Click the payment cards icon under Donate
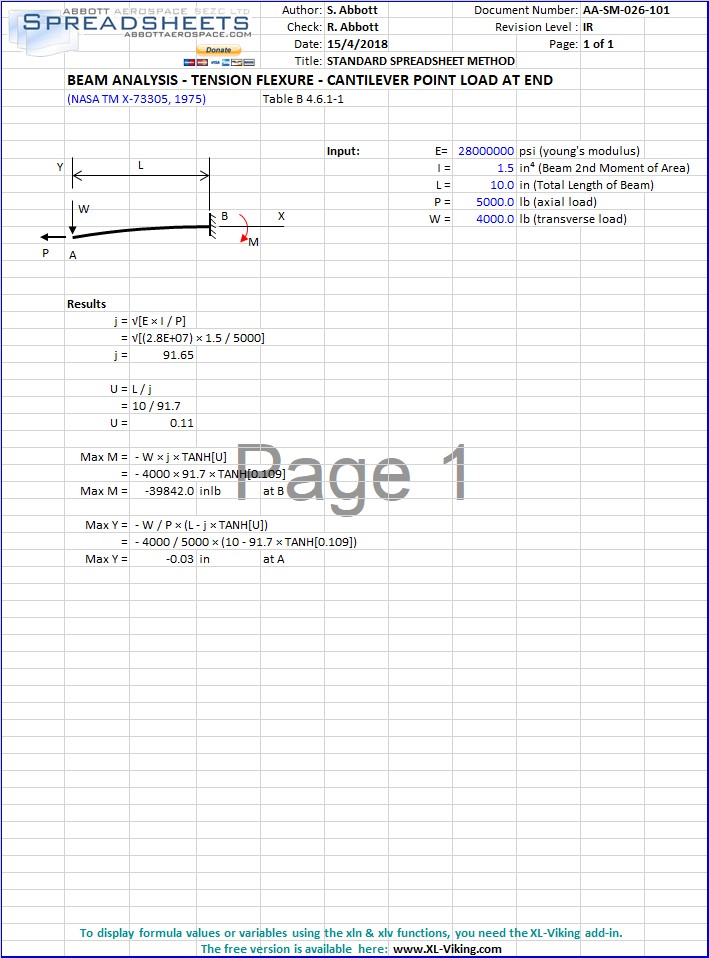 coord(218,61)
